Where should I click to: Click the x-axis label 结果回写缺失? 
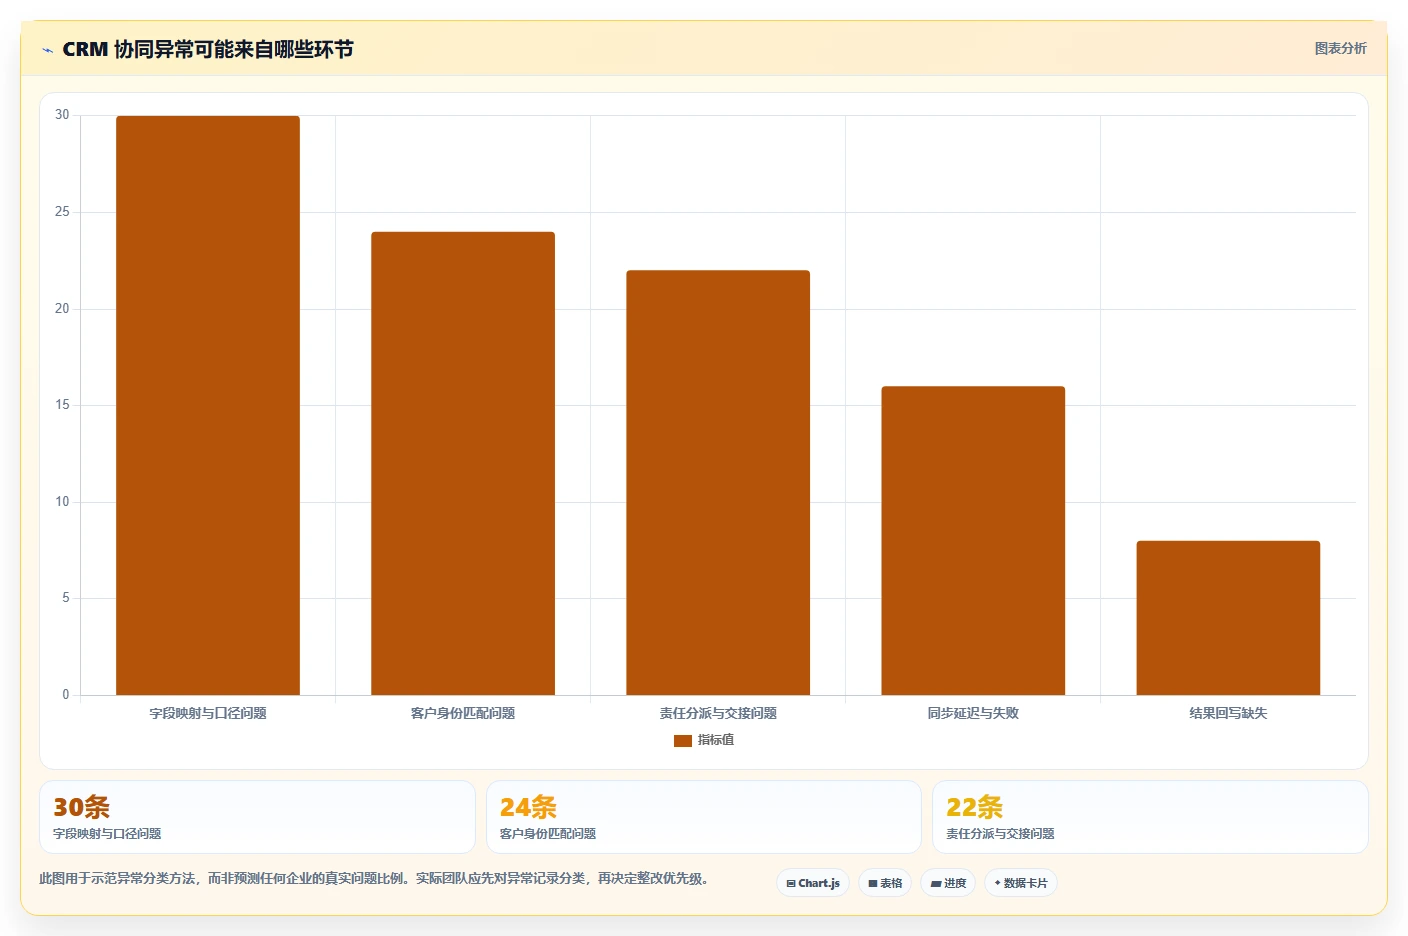pyautogui.click(x=1228, y=713)
